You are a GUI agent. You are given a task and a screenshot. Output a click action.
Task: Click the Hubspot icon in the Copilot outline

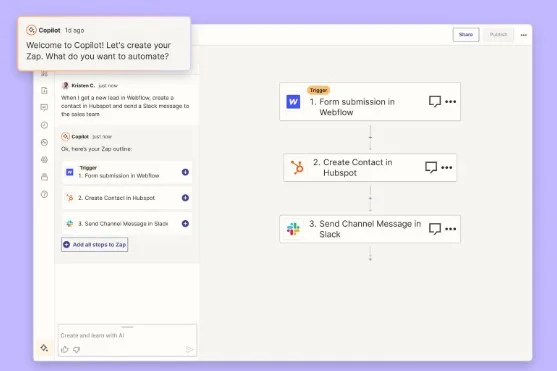[70, 198]
